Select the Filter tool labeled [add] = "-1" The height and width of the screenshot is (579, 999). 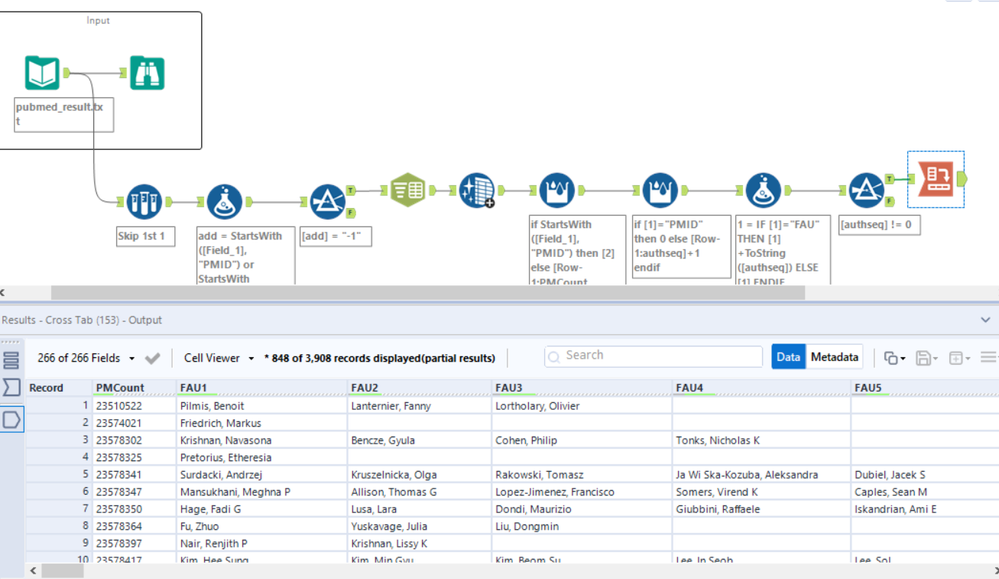tap(327, 202)
